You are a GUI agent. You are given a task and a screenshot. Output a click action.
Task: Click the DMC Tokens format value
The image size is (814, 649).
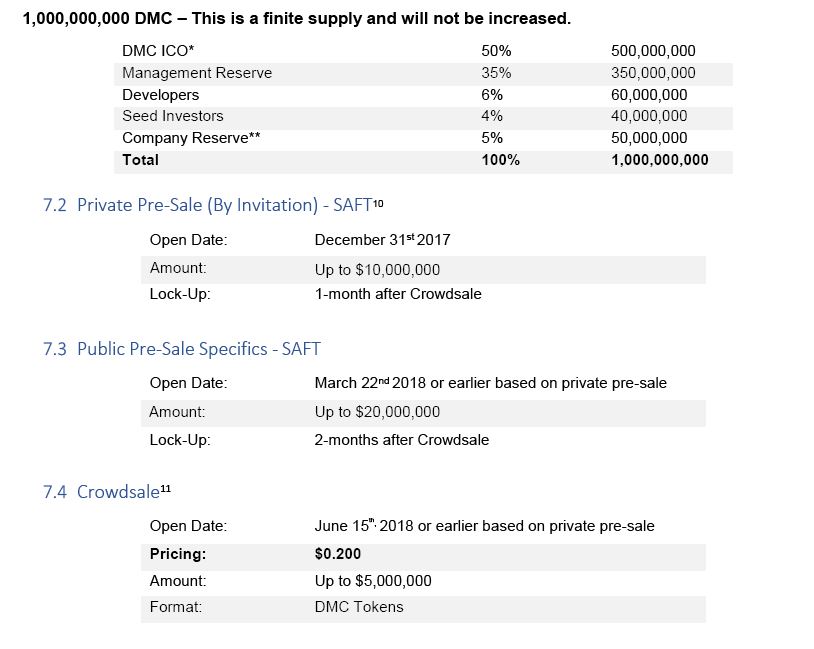pos(359,606)
